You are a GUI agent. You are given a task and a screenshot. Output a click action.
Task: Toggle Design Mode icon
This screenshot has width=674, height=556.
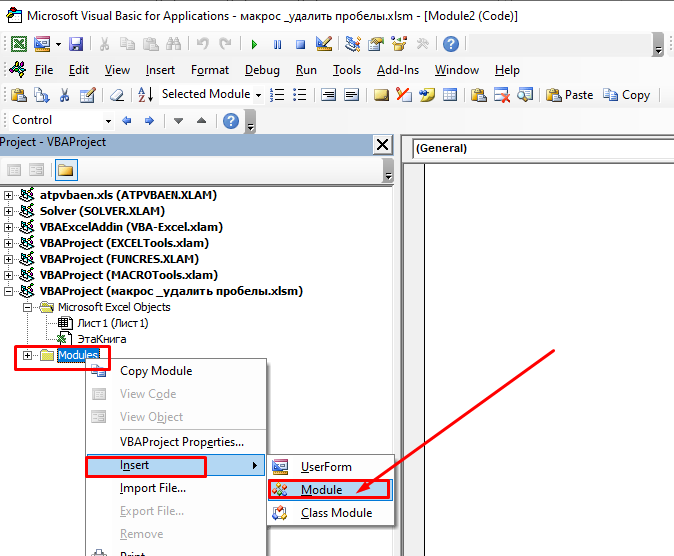tap(324, 44)
